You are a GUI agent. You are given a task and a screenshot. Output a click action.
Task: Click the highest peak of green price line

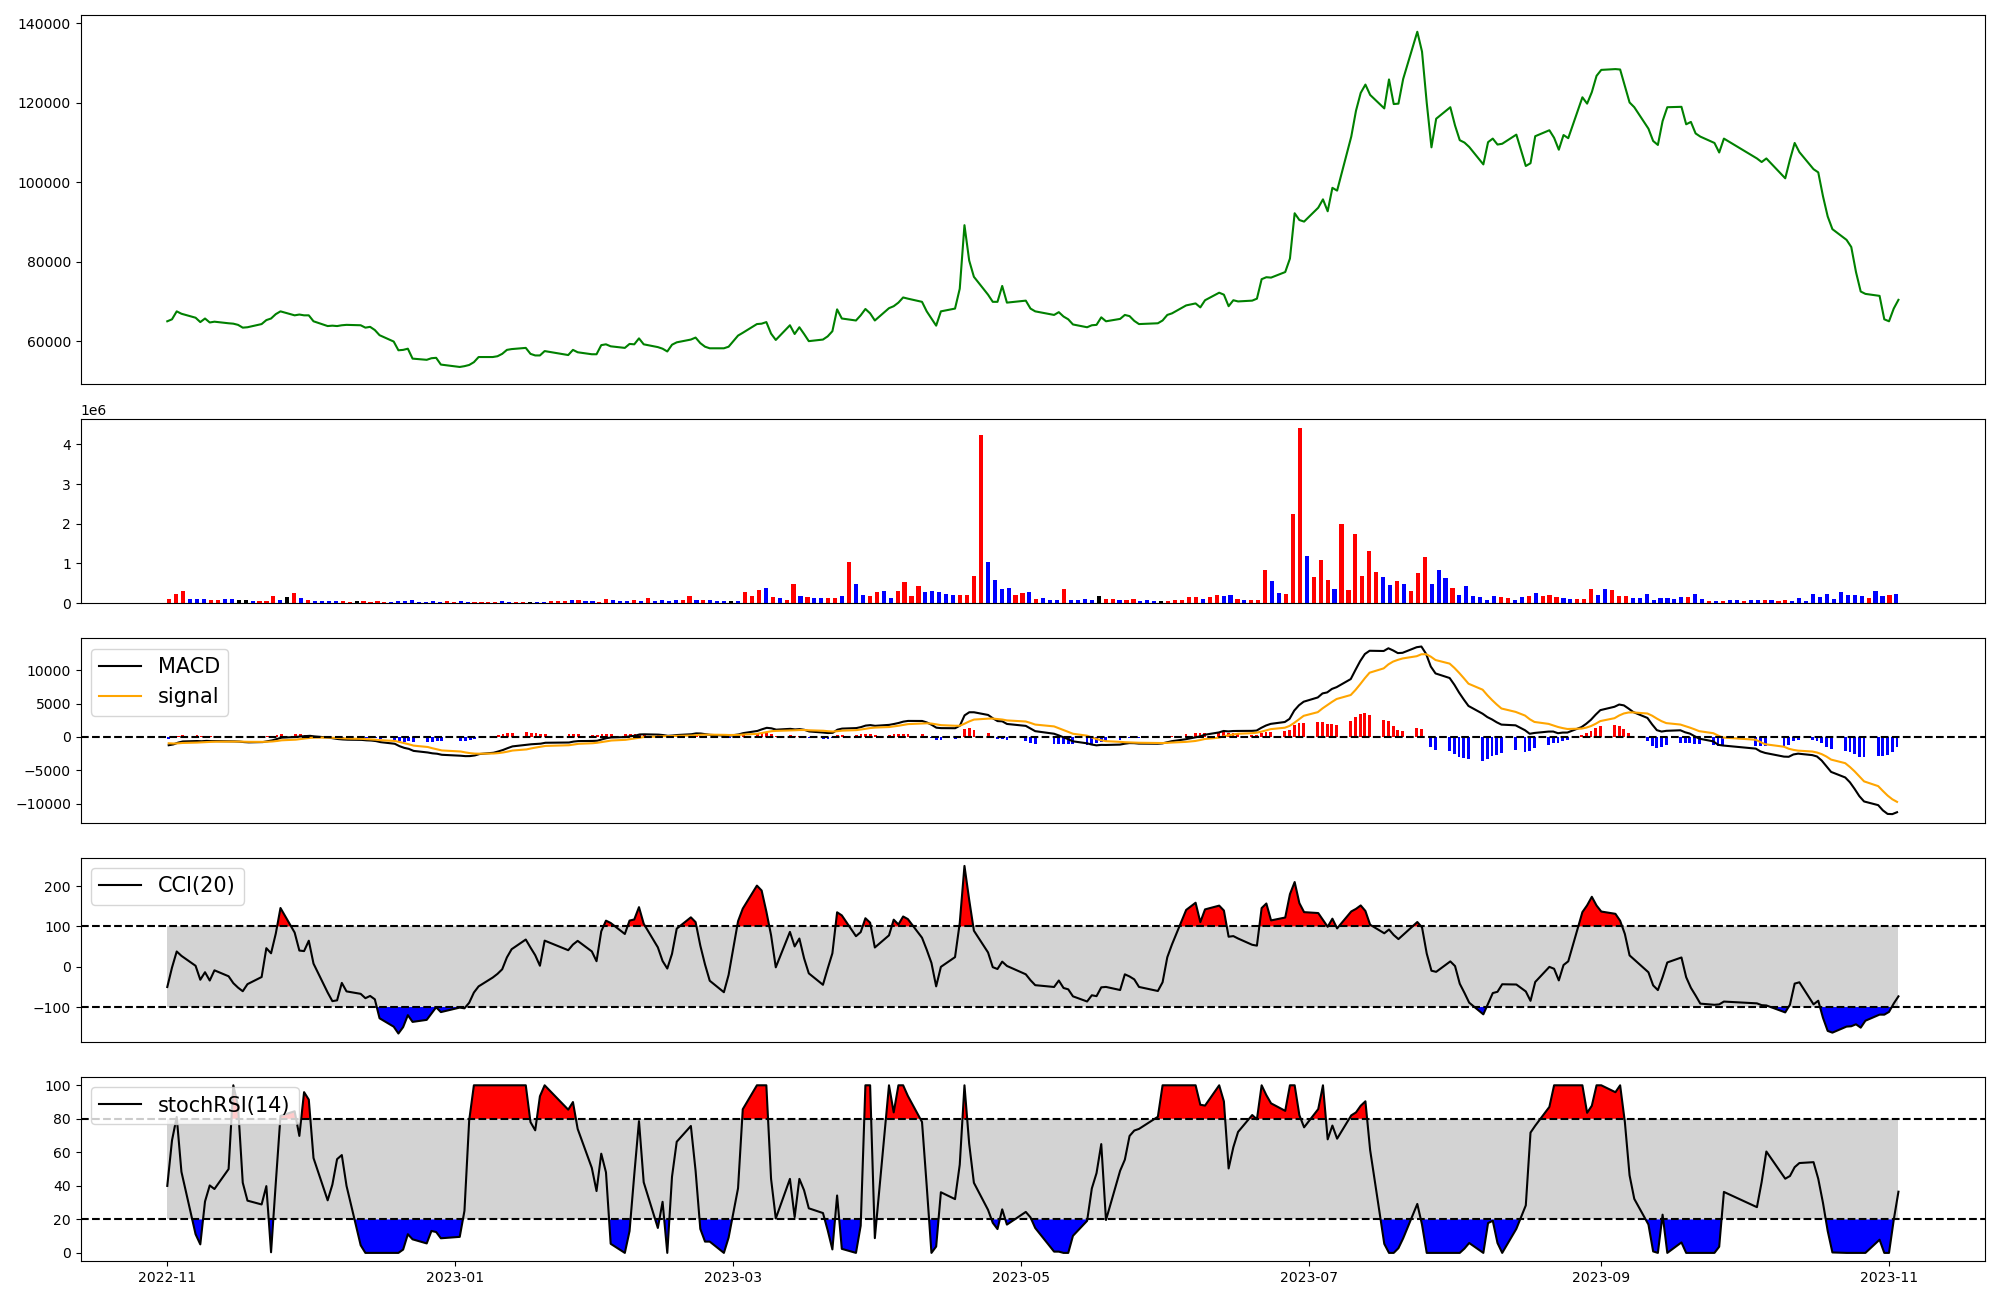click(1417, 32)
